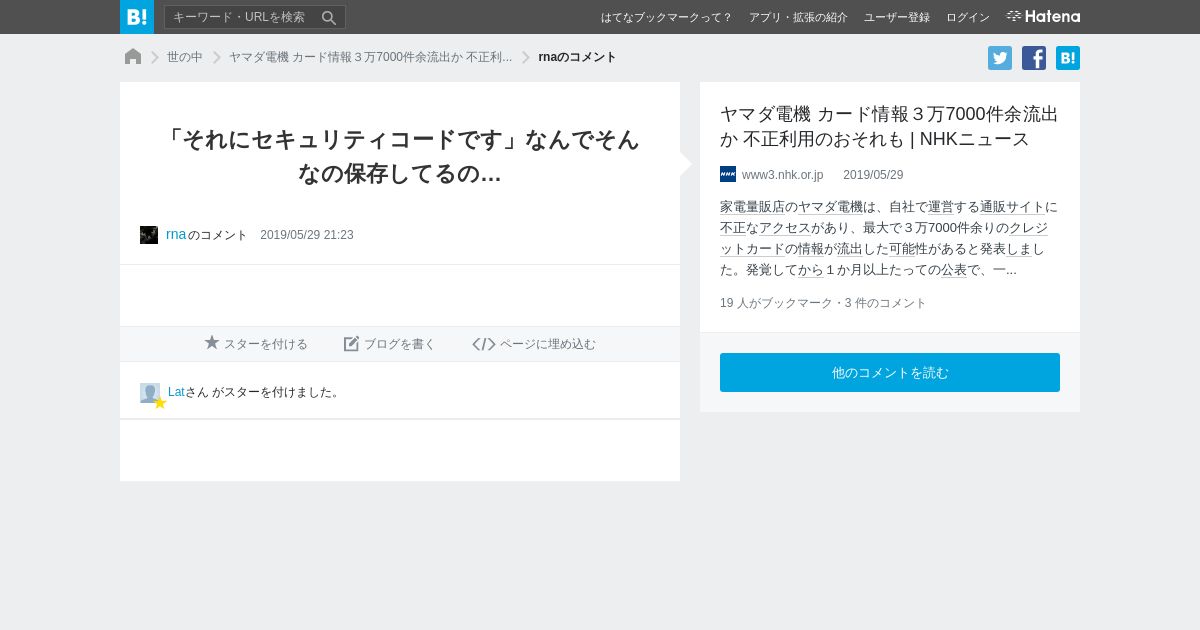
Task: Click Lat's avatar with star
Action: [x=151, y=394]
